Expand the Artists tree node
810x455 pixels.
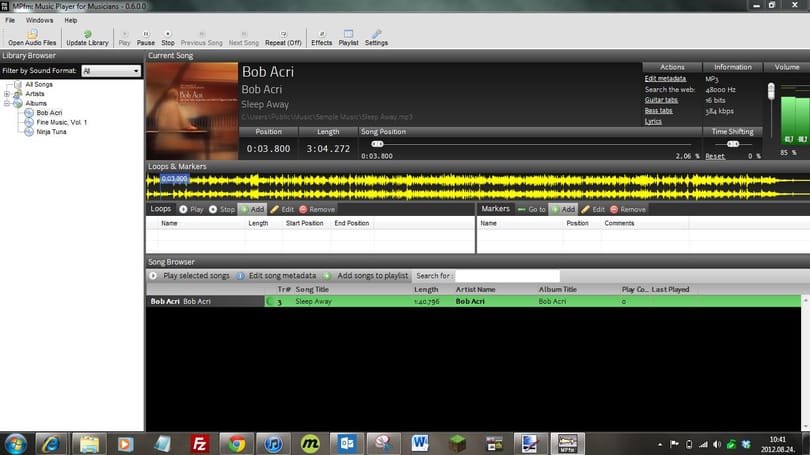coord(7,94)
